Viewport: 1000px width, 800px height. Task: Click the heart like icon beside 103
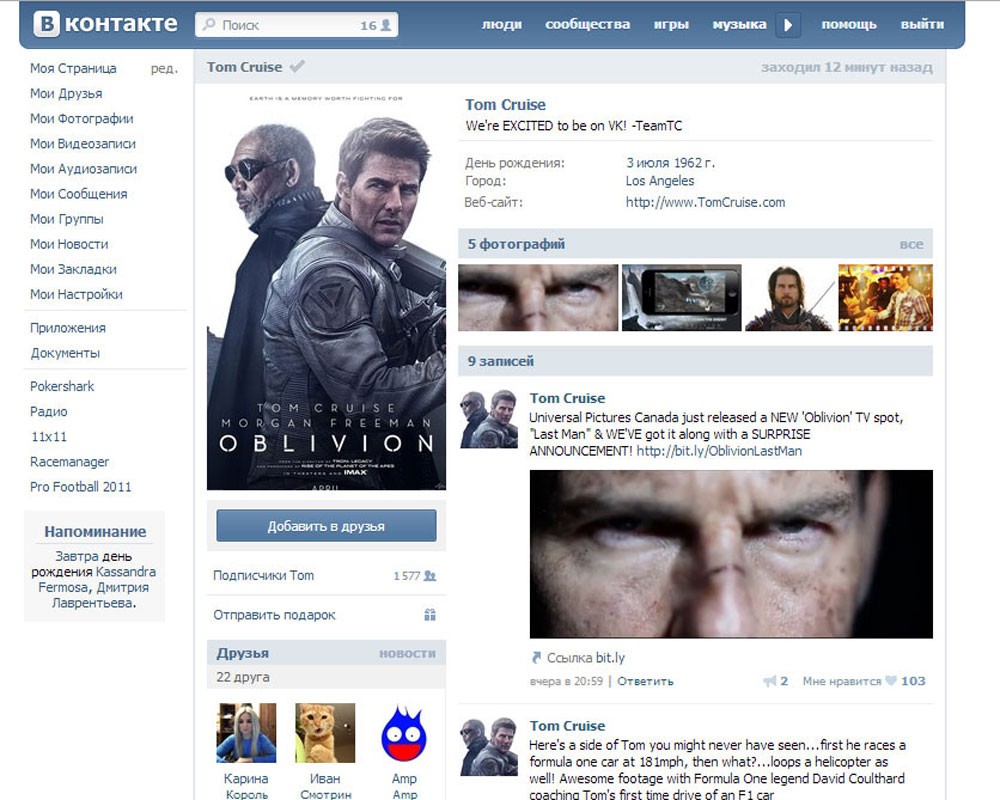[891, 681]
